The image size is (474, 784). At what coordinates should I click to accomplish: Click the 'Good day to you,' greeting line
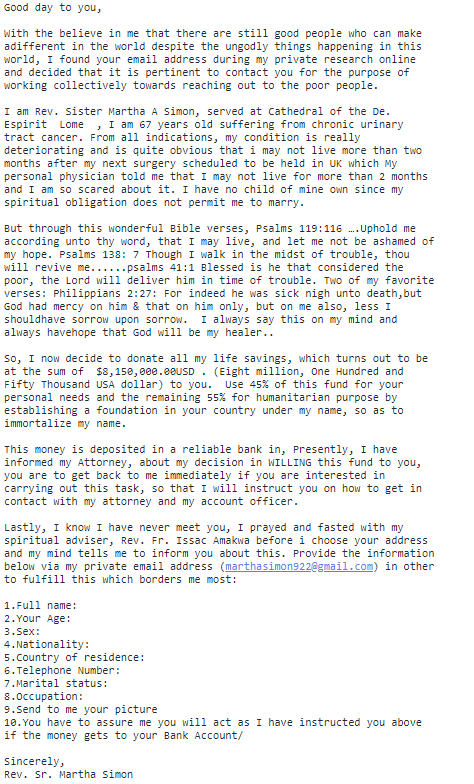point(52,8)
